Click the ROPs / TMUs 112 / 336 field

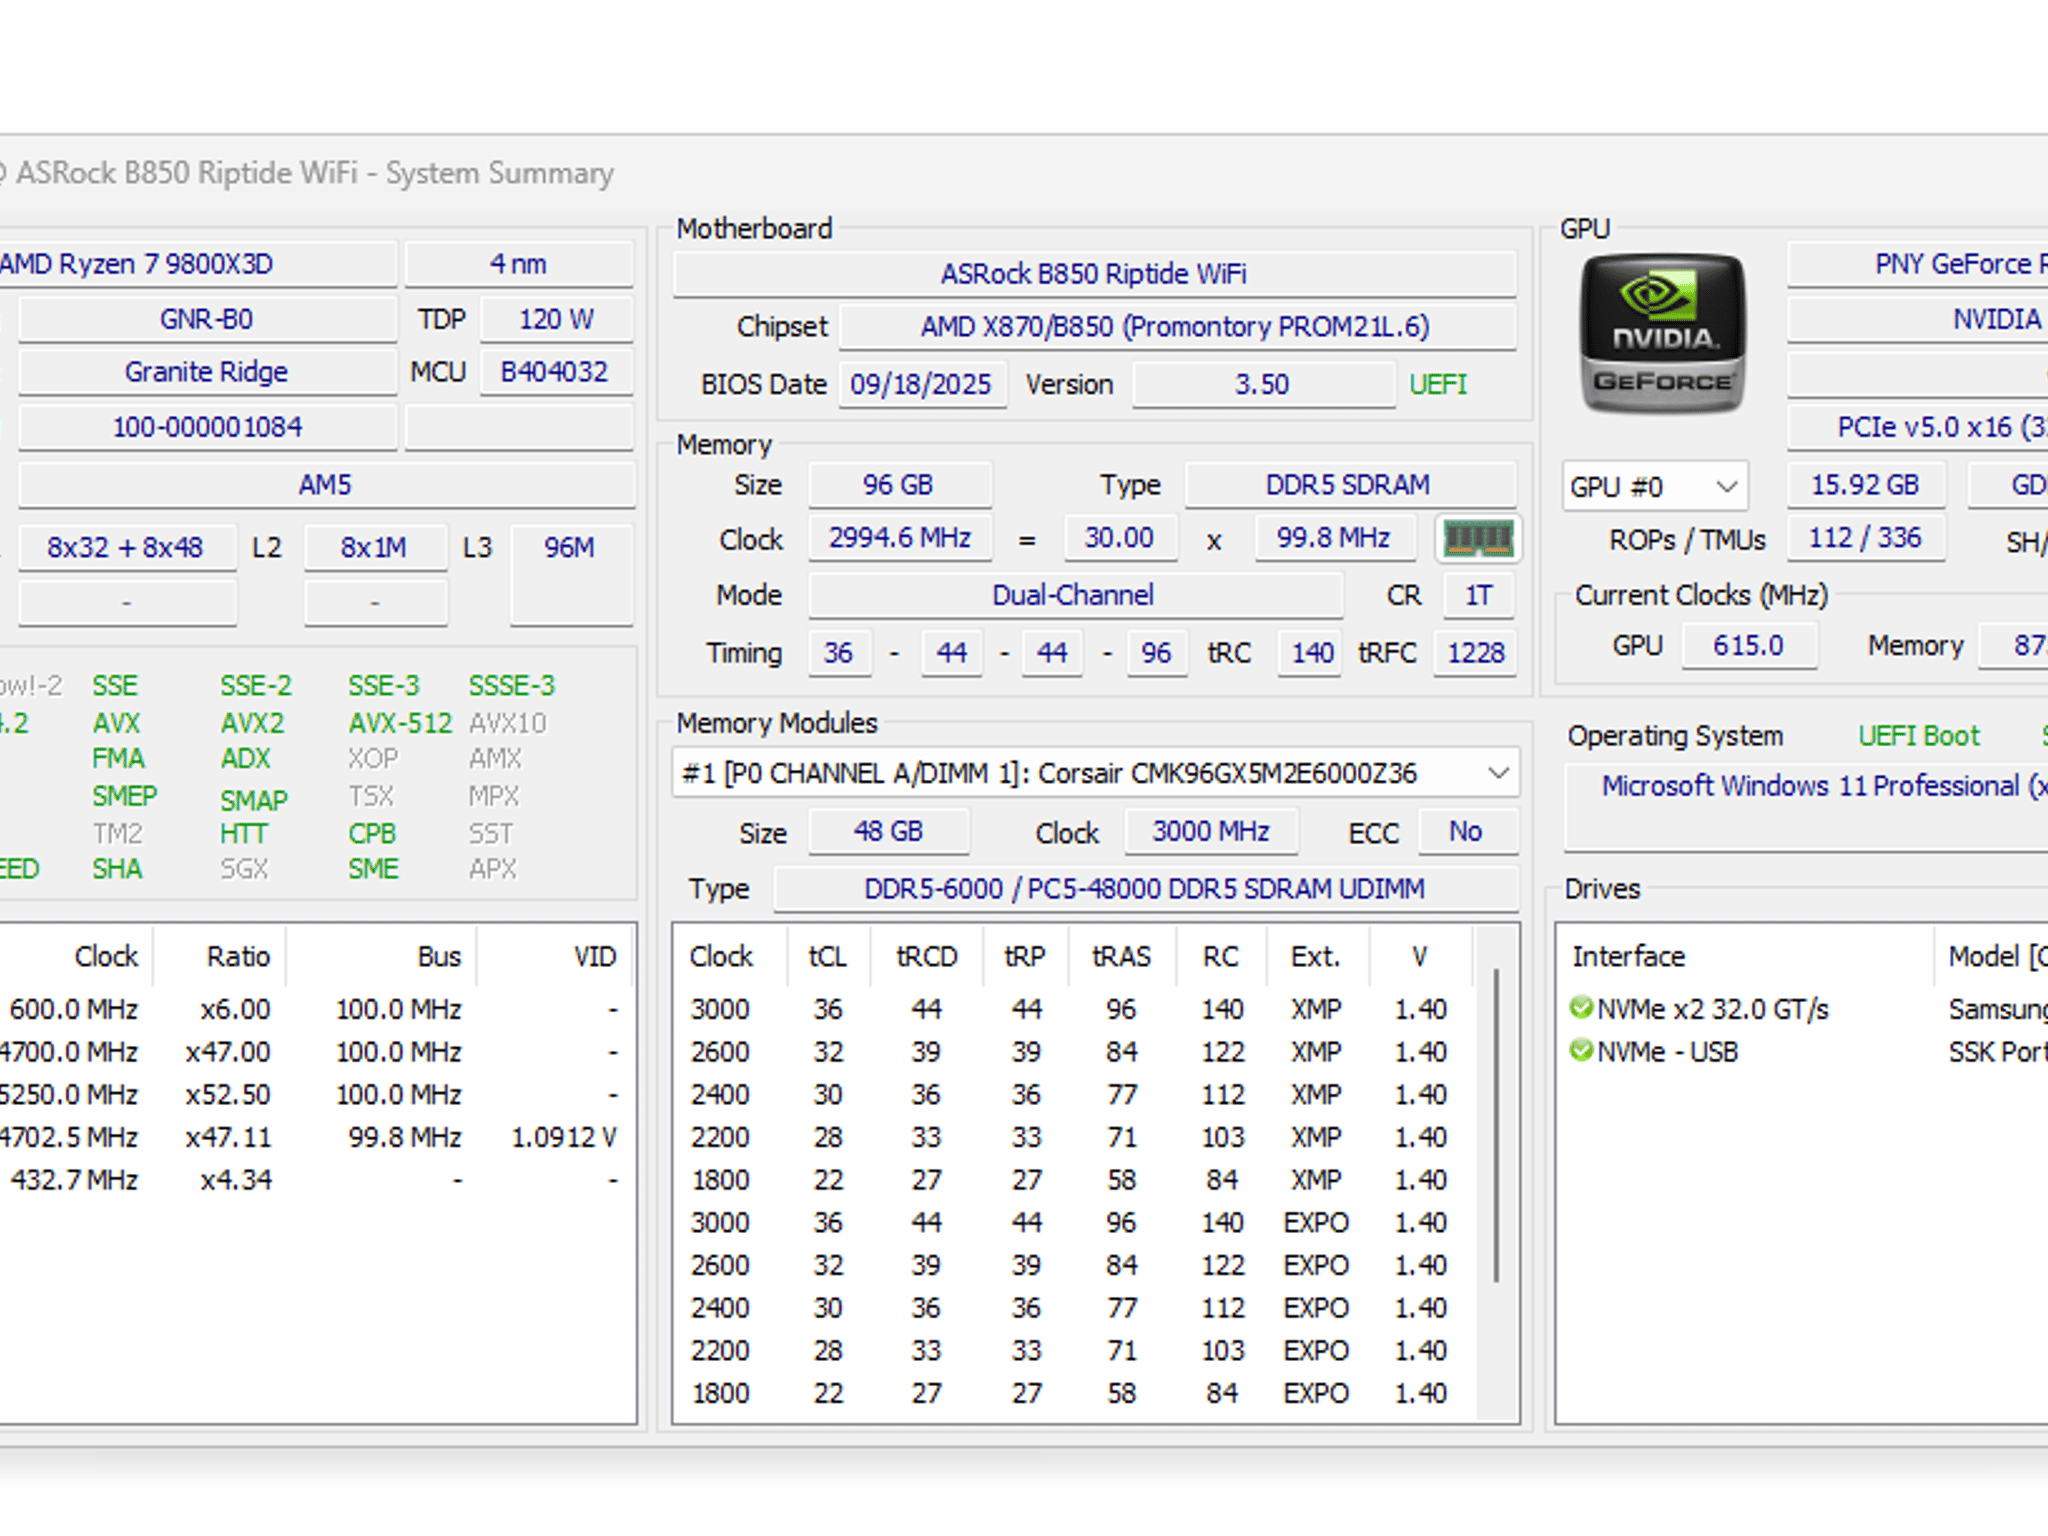[x=1866, y=538]
